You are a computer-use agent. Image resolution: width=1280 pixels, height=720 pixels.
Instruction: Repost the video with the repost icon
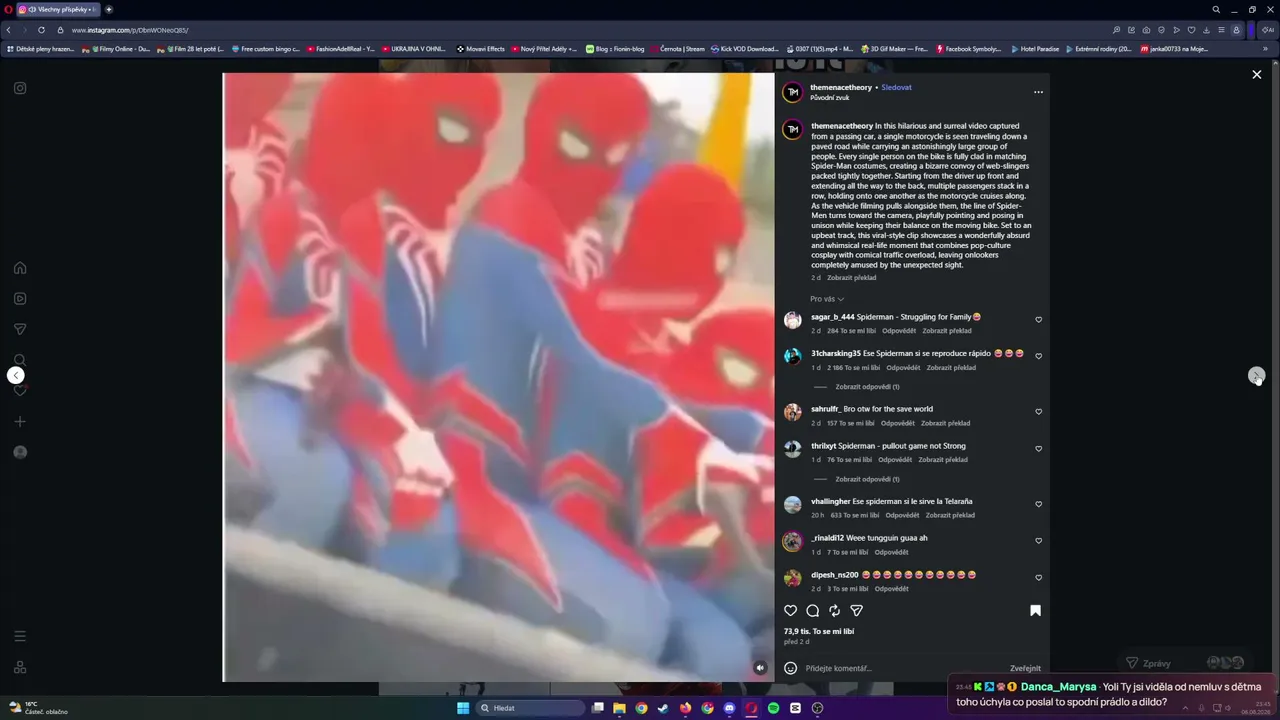coord(835,611)
